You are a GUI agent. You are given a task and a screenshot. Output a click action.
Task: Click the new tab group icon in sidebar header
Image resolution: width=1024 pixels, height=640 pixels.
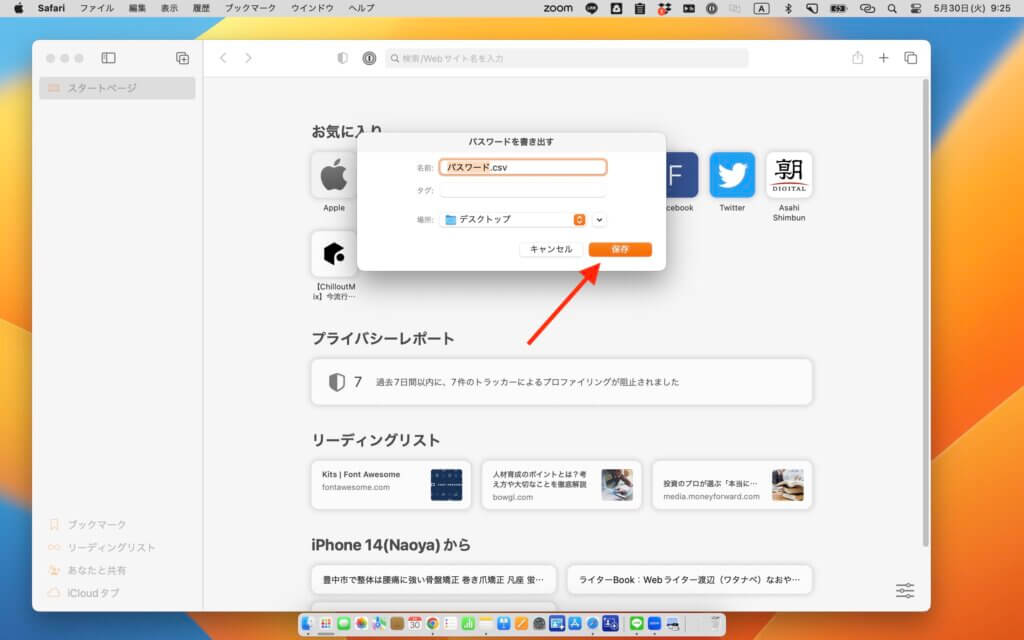pyautogui.click(x=182, y=58)
